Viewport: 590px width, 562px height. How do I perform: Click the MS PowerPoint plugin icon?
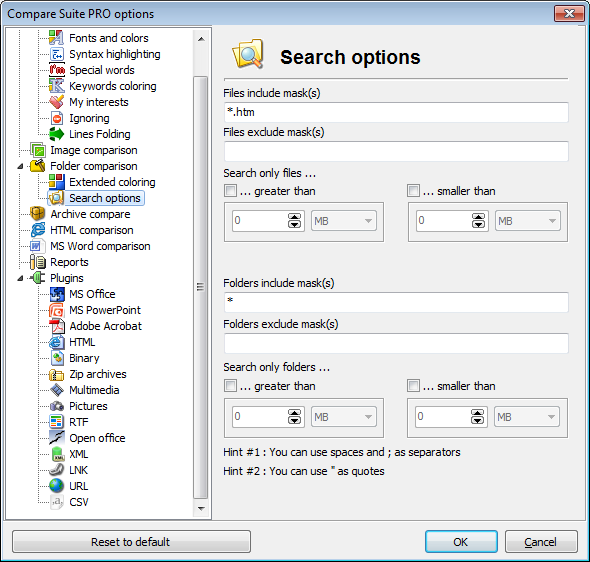tap(56, 310)
